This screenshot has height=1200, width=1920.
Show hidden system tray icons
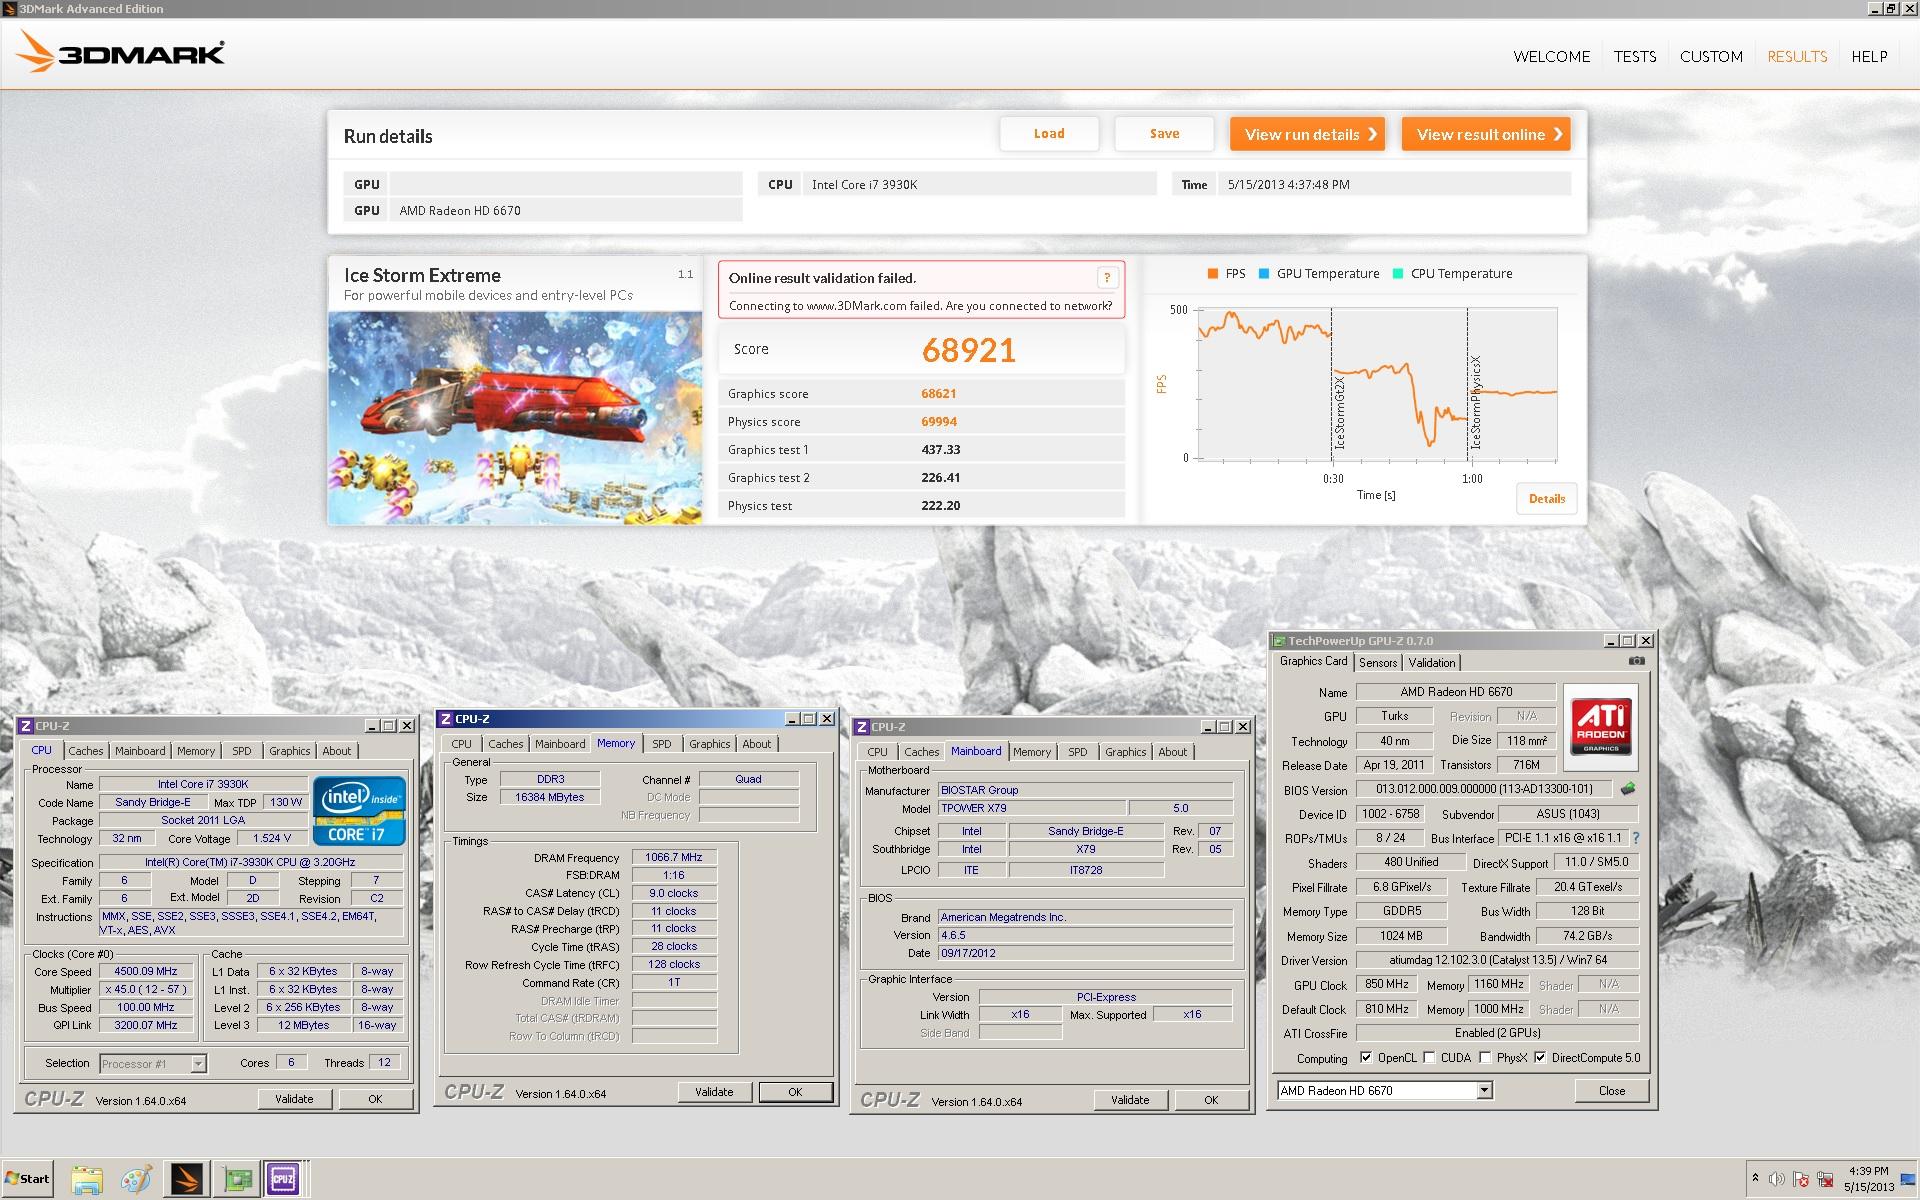coord(1756,1179)
